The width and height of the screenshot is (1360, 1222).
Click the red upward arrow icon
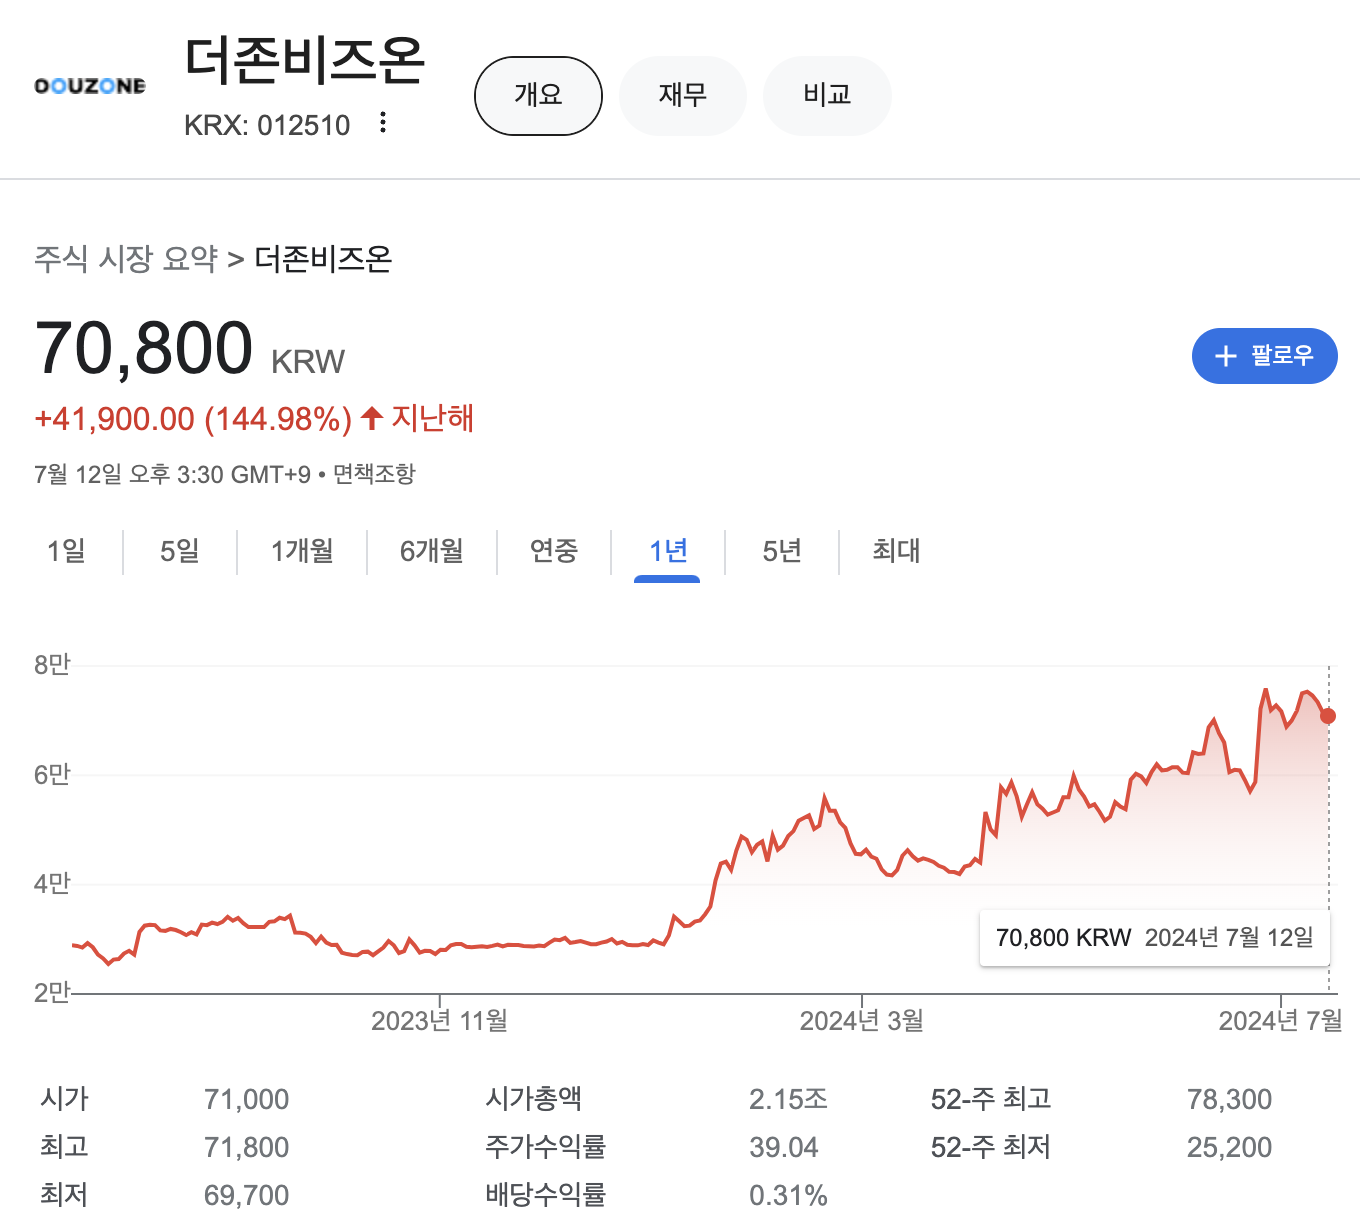tap(372, 418)
